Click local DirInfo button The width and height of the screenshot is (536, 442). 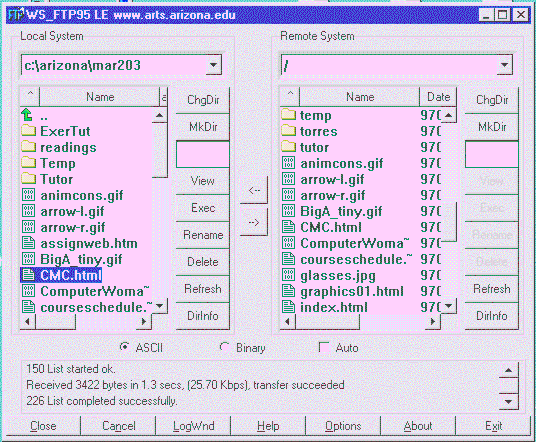(203, 316)
